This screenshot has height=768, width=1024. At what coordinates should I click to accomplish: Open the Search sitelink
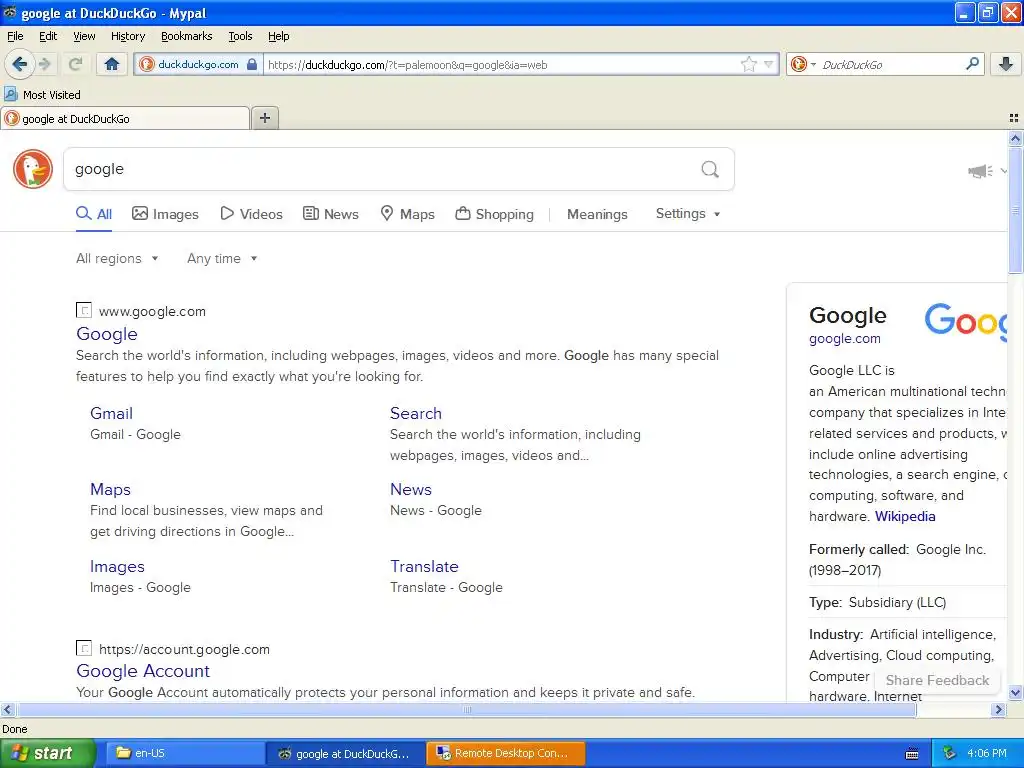click(x=416, y=413)
